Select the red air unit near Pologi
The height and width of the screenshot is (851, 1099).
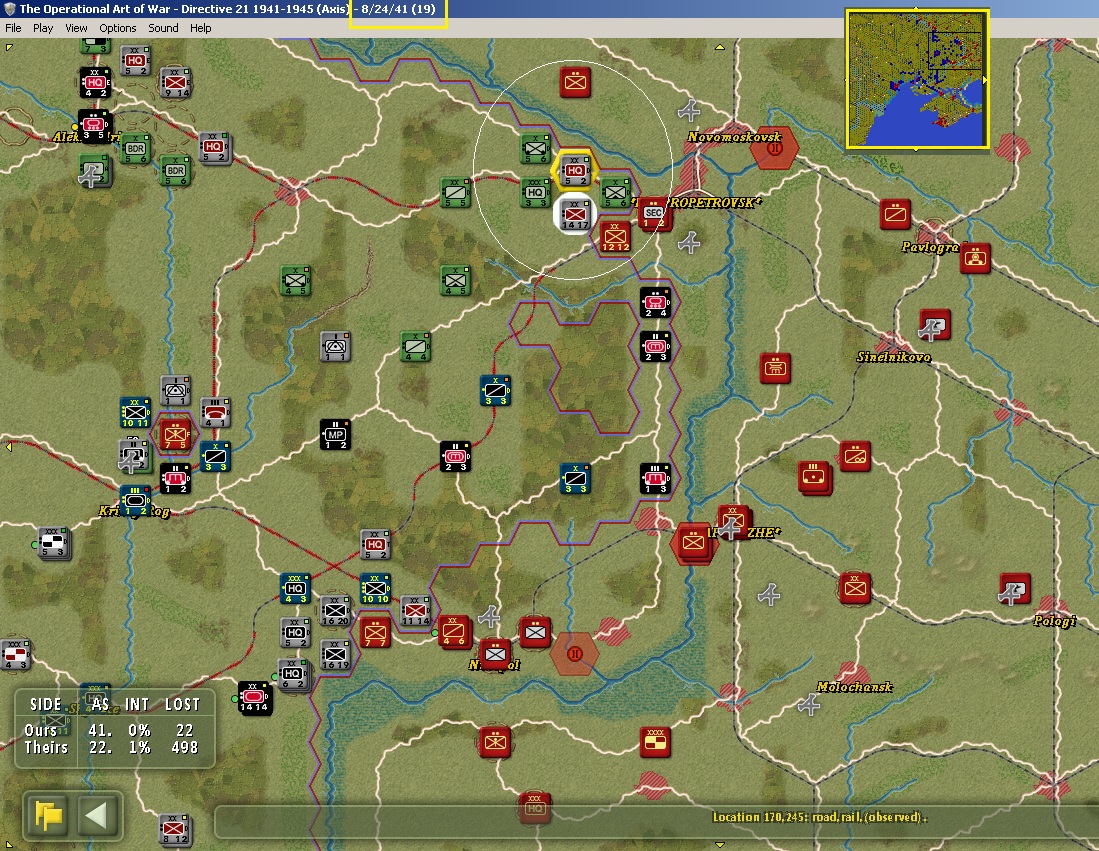tap(1014, 589)
